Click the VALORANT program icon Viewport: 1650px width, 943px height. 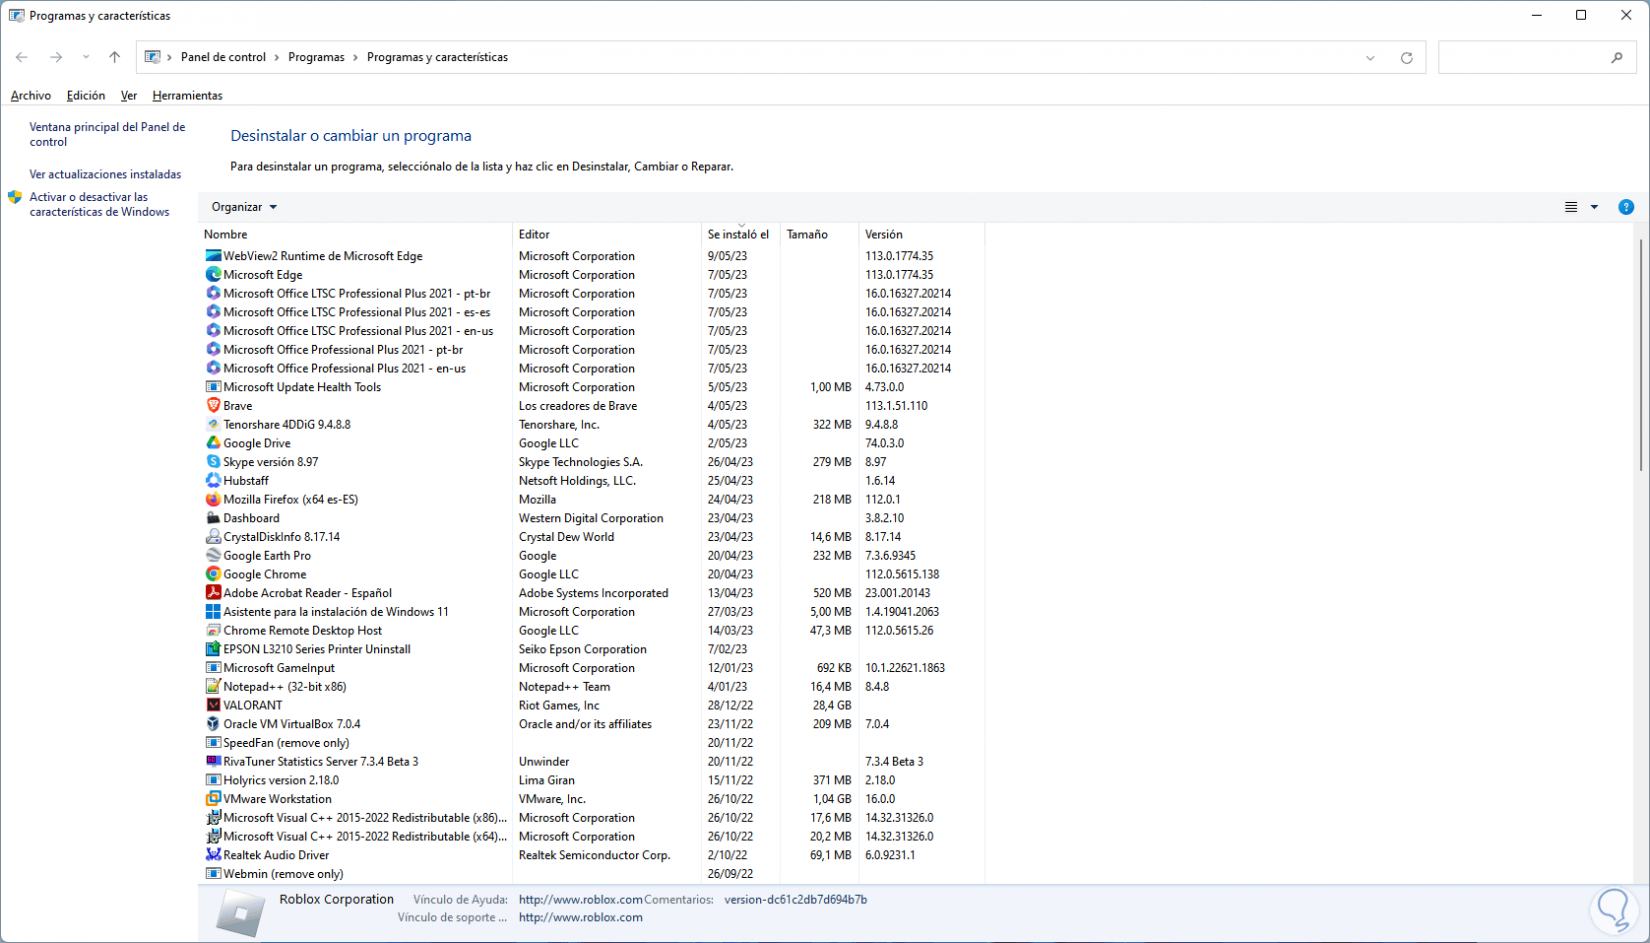coord(213,705)
